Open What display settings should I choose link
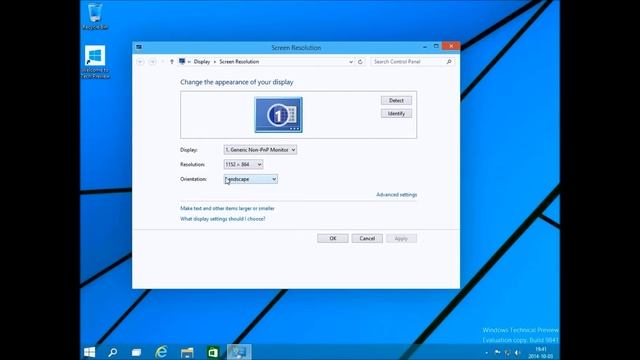Image resolution: width=640 pixels, height=360 pixels. point(223,219)
